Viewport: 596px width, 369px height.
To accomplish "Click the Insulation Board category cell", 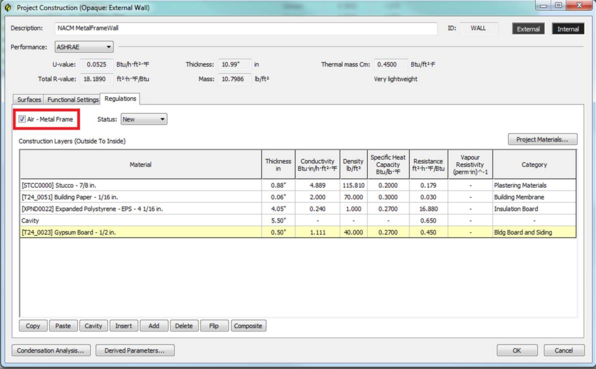I will point(534,209).
